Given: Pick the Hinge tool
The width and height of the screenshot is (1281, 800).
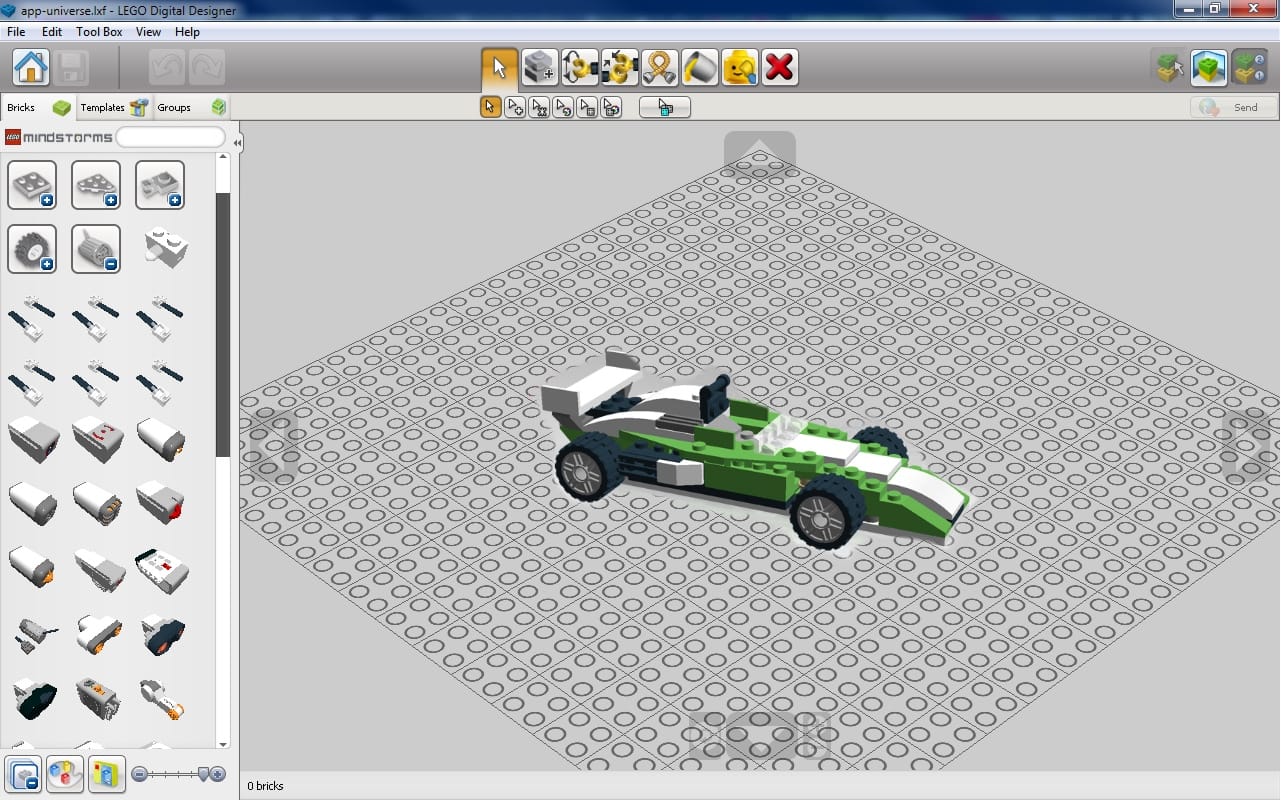Looking at the screenshot, I should [579, 67].
